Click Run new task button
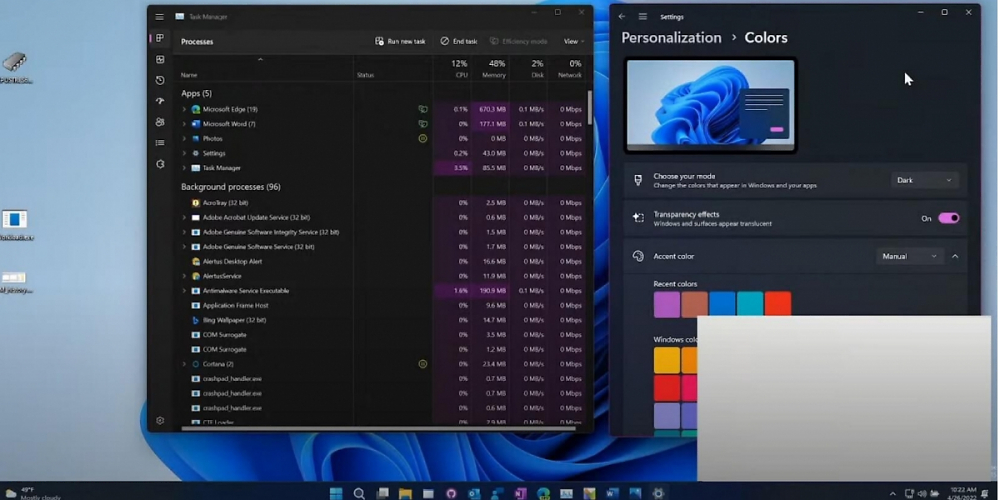 (400, 41)
